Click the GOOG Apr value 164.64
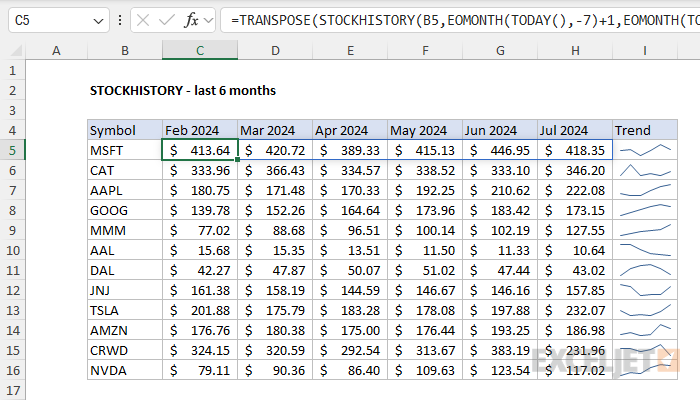 350,210
